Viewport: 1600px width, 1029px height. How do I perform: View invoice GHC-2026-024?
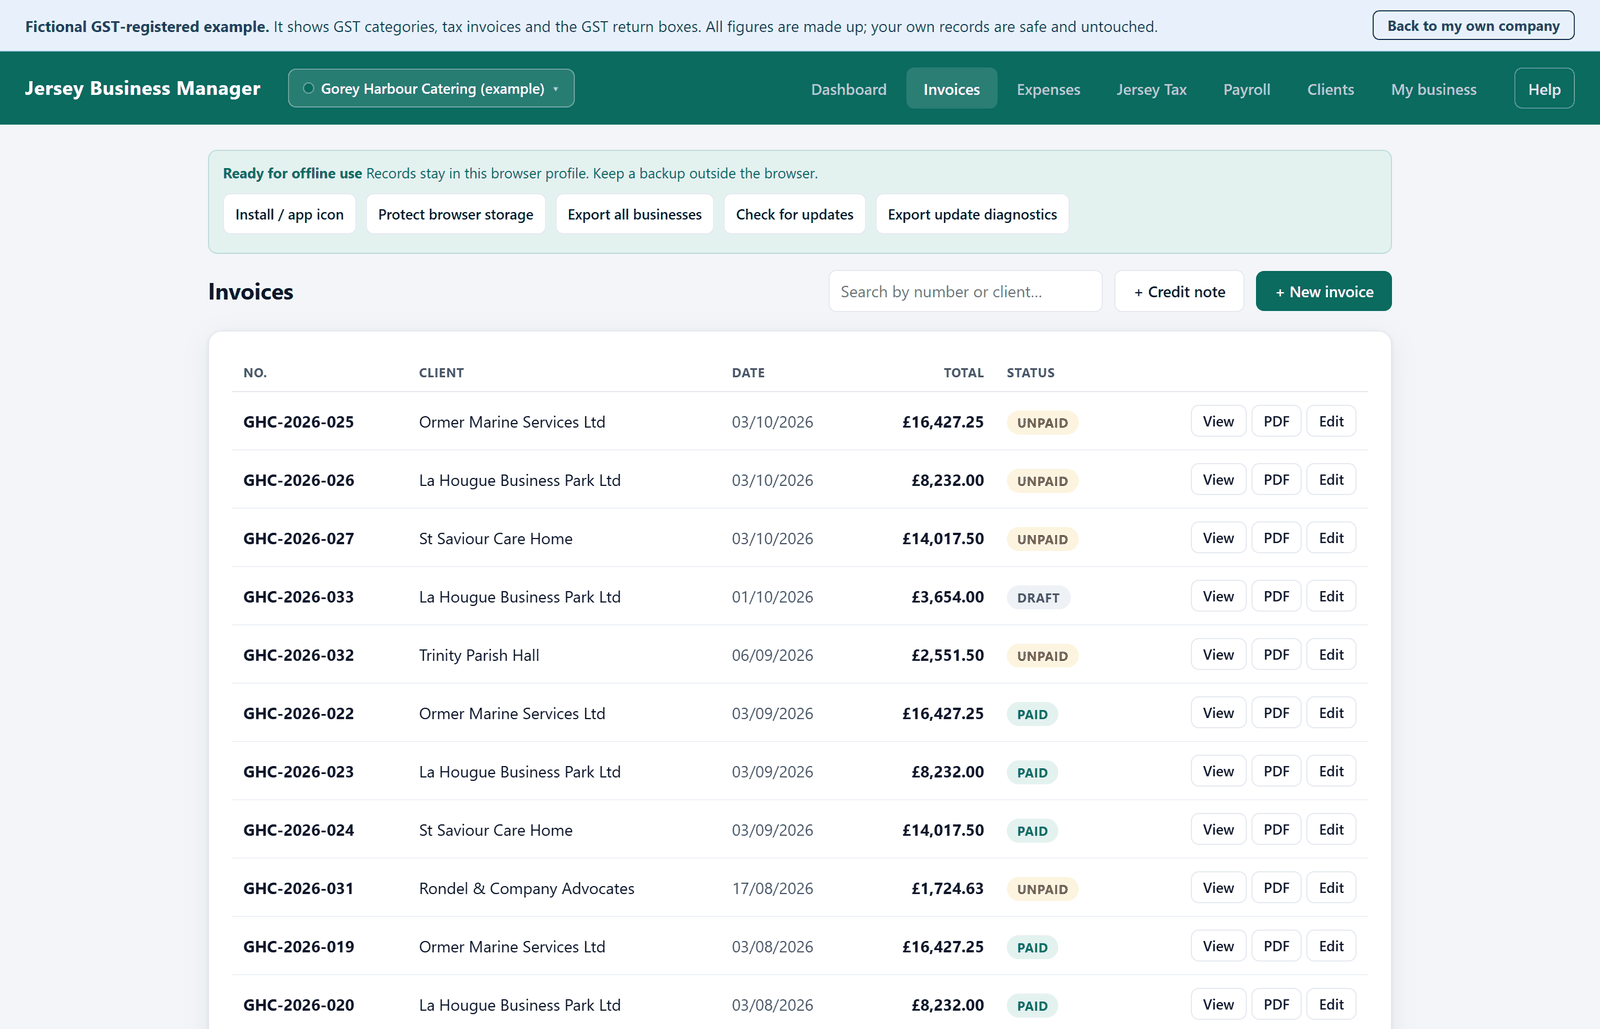(x=1218, y=829)
